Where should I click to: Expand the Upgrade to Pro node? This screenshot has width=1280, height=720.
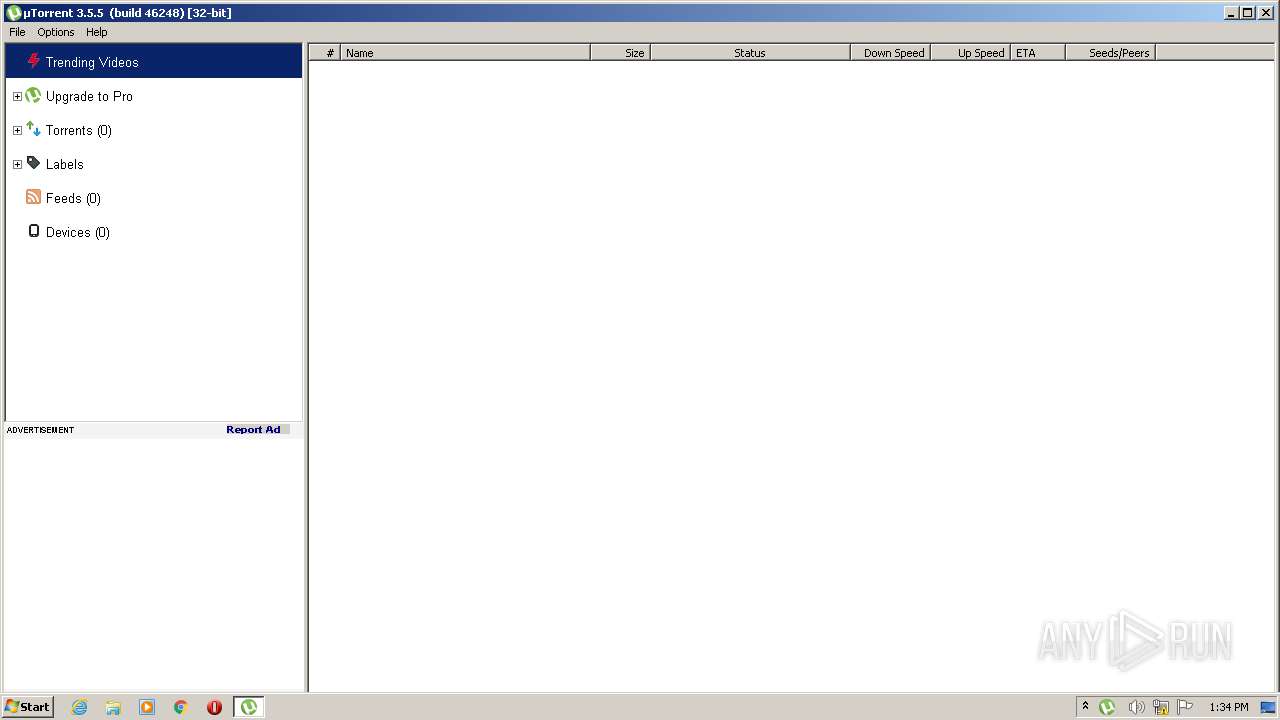[17, 97]
